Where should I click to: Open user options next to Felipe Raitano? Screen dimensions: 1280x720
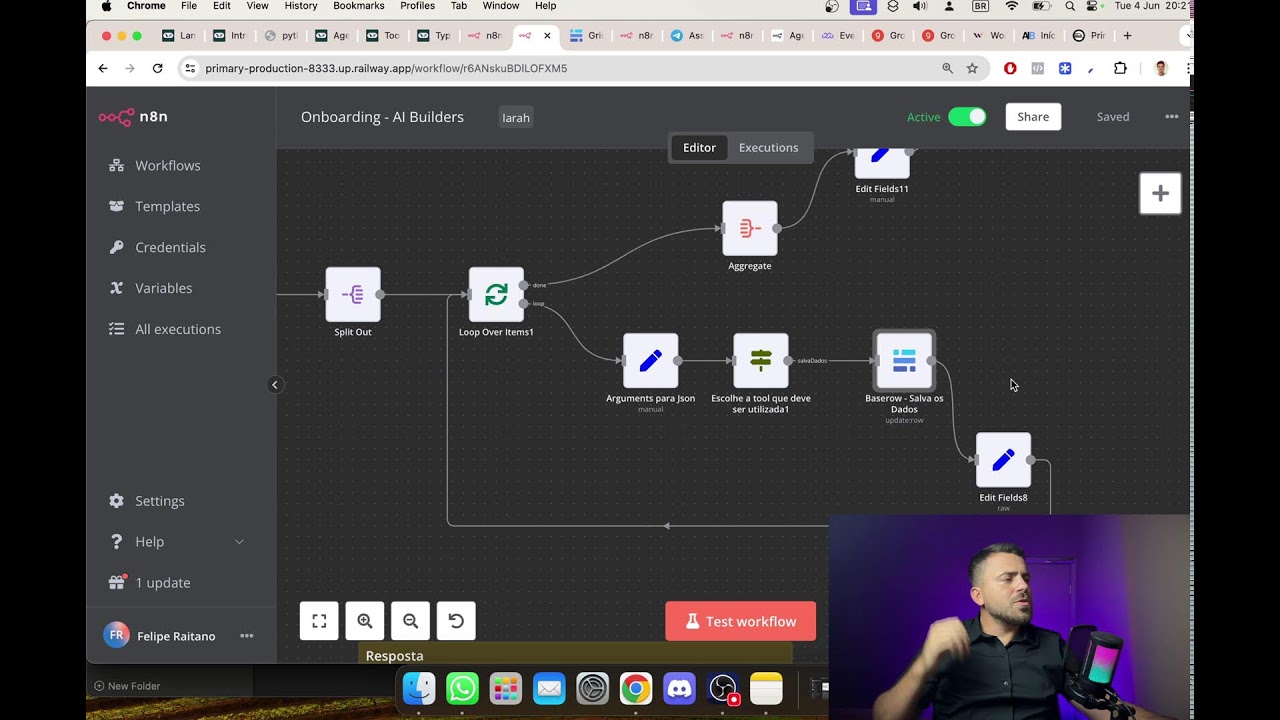[246, 636]
